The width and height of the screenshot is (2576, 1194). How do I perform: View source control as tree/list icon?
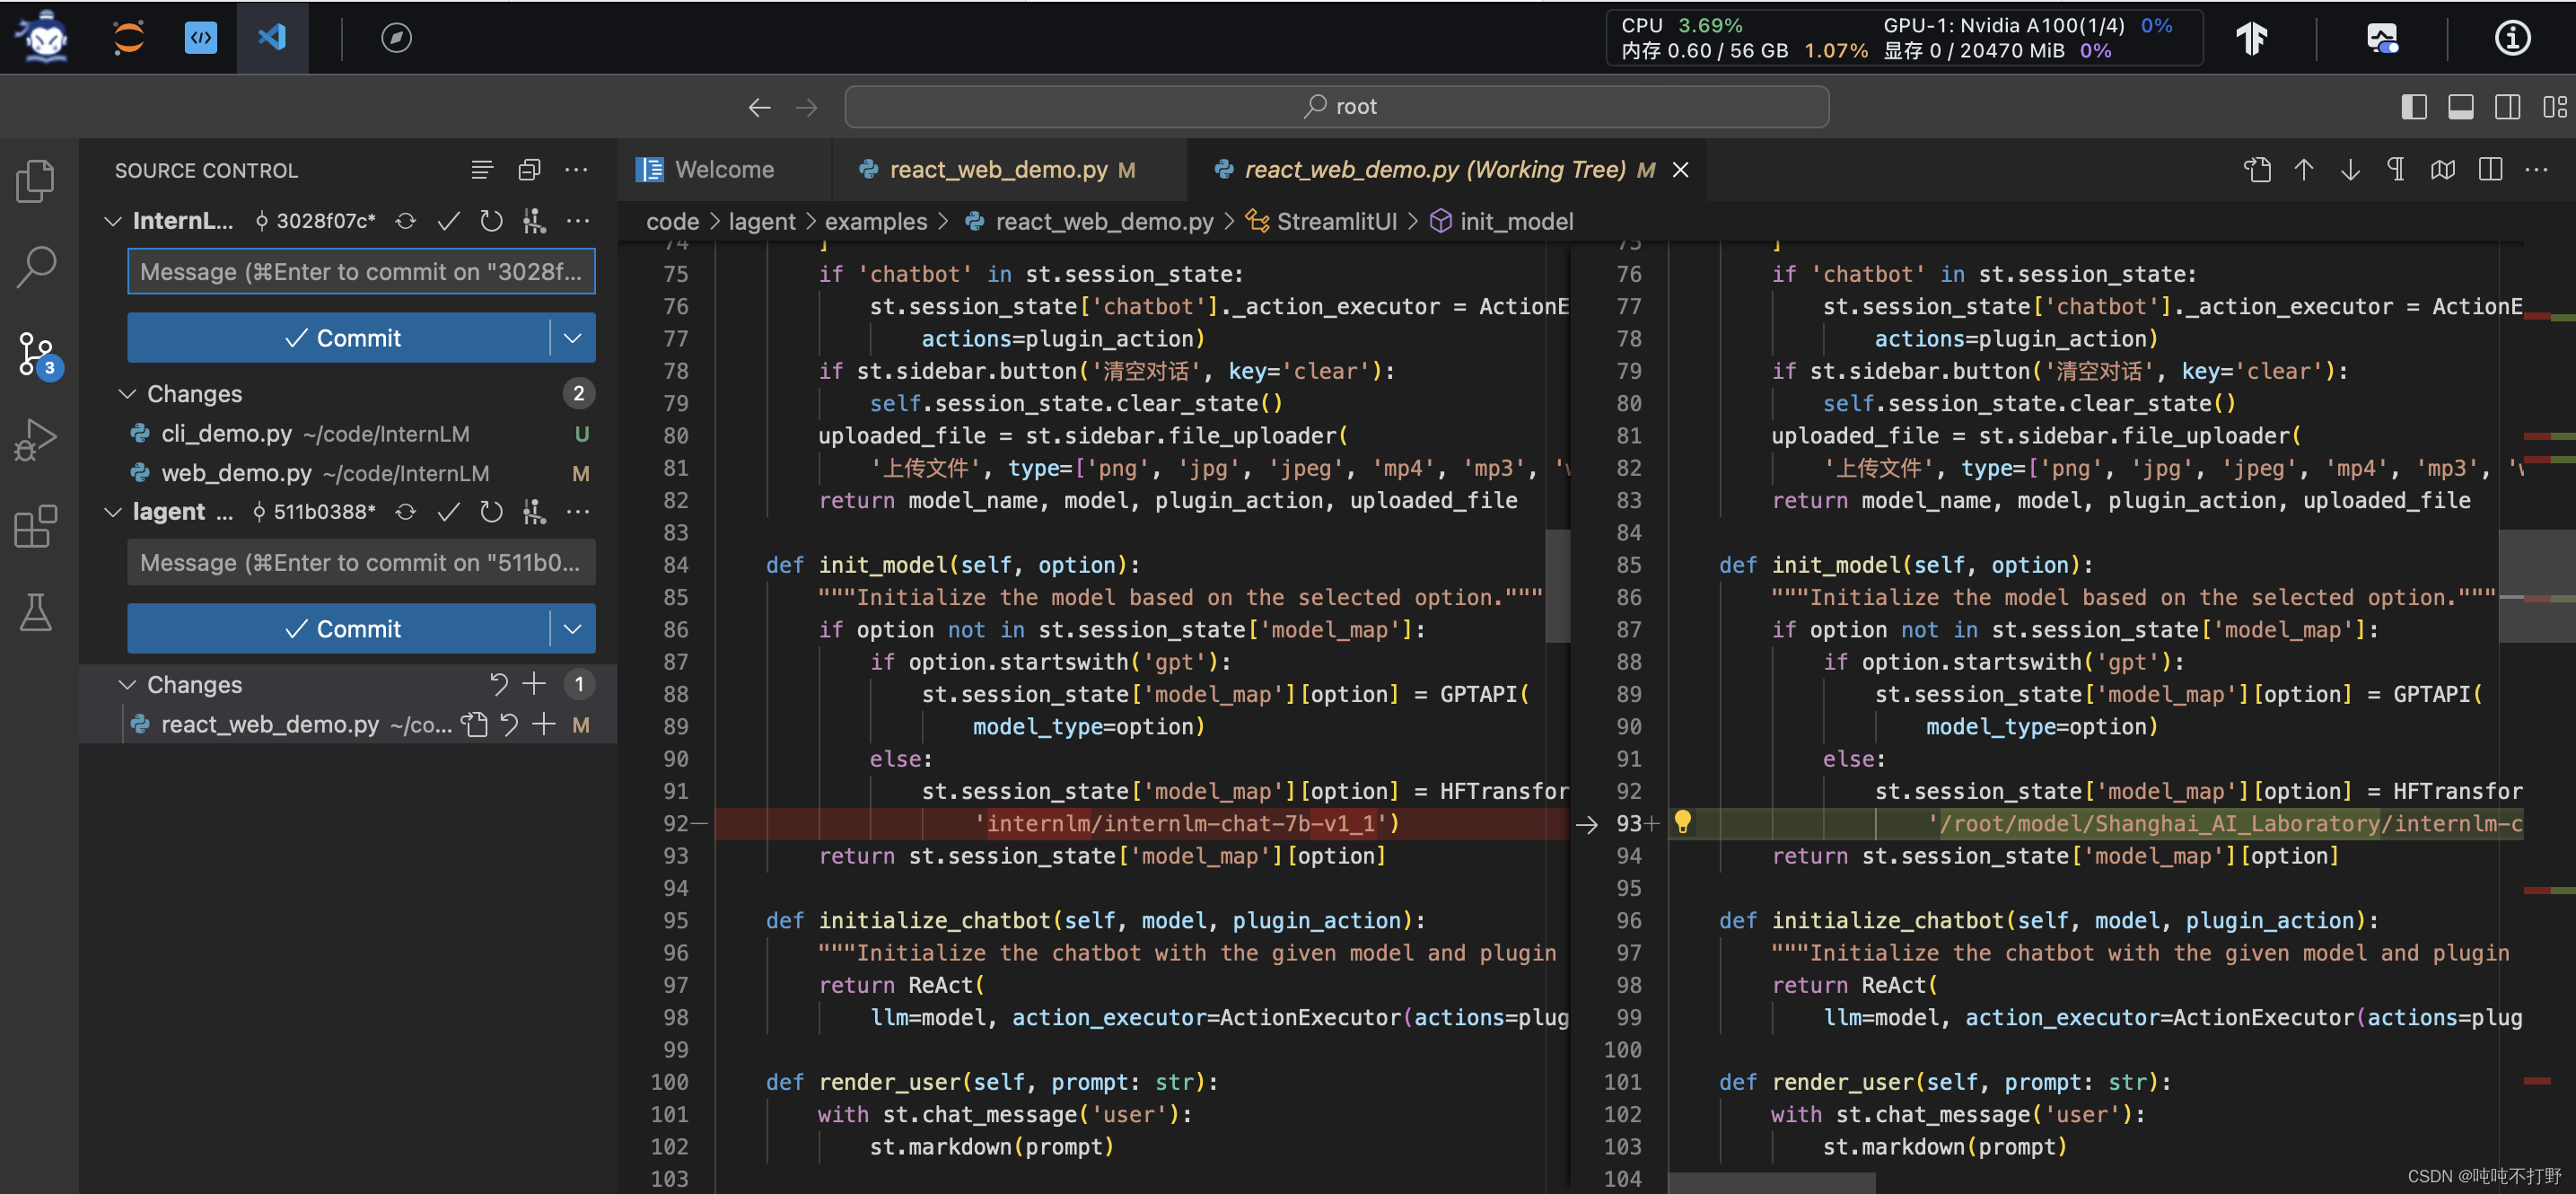pyautogui.click(x=482, y=170)
